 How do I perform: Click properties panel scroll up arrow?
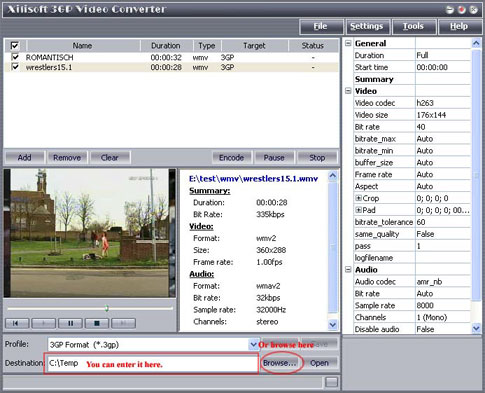(476, 43)
